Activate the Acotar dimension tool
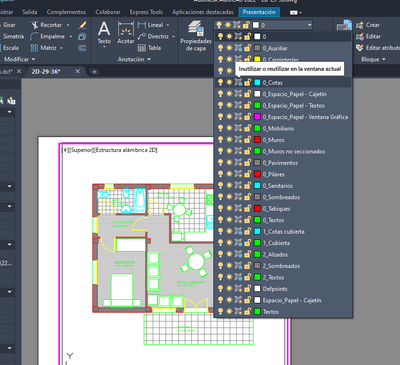The width and height of the screenshot is (400, 365). click(126, 33)
